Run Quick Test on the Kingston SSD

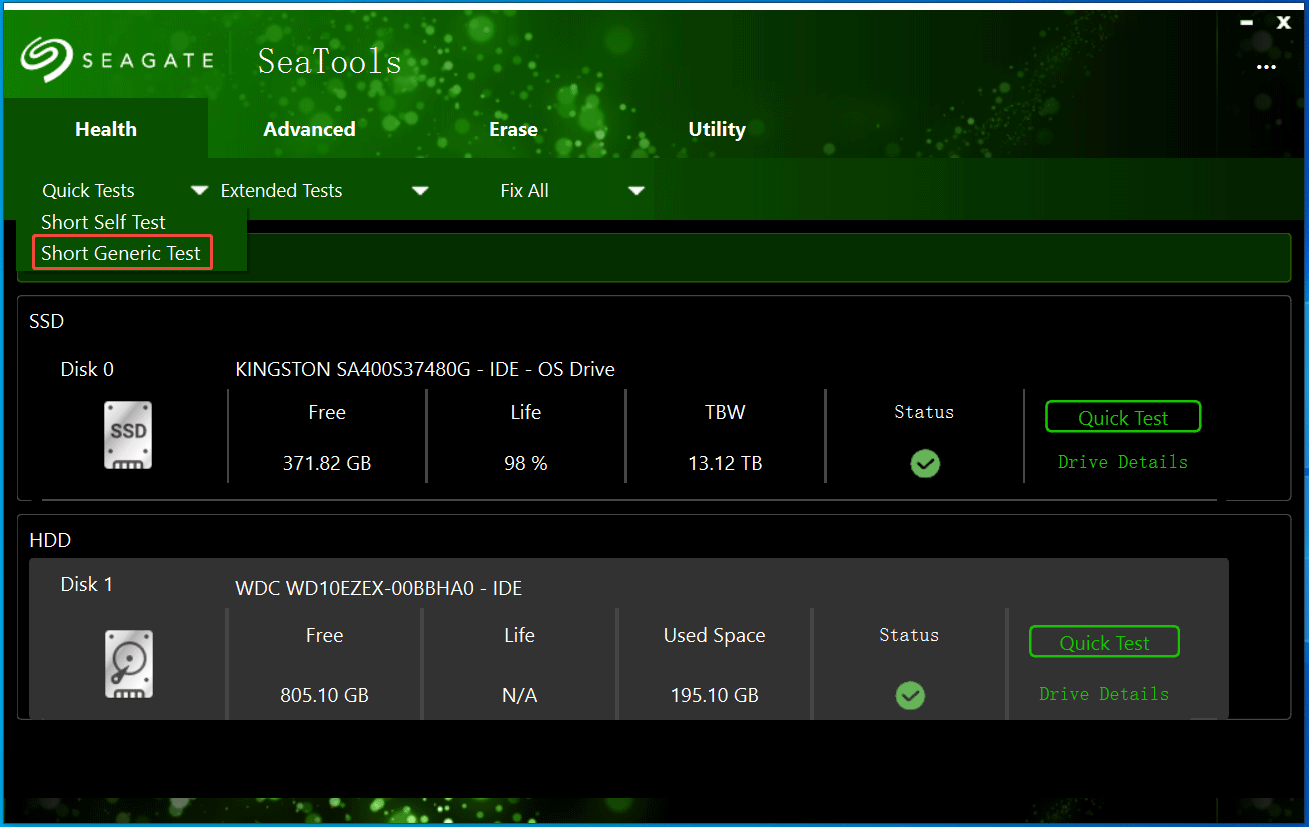tap(1122, 416)
